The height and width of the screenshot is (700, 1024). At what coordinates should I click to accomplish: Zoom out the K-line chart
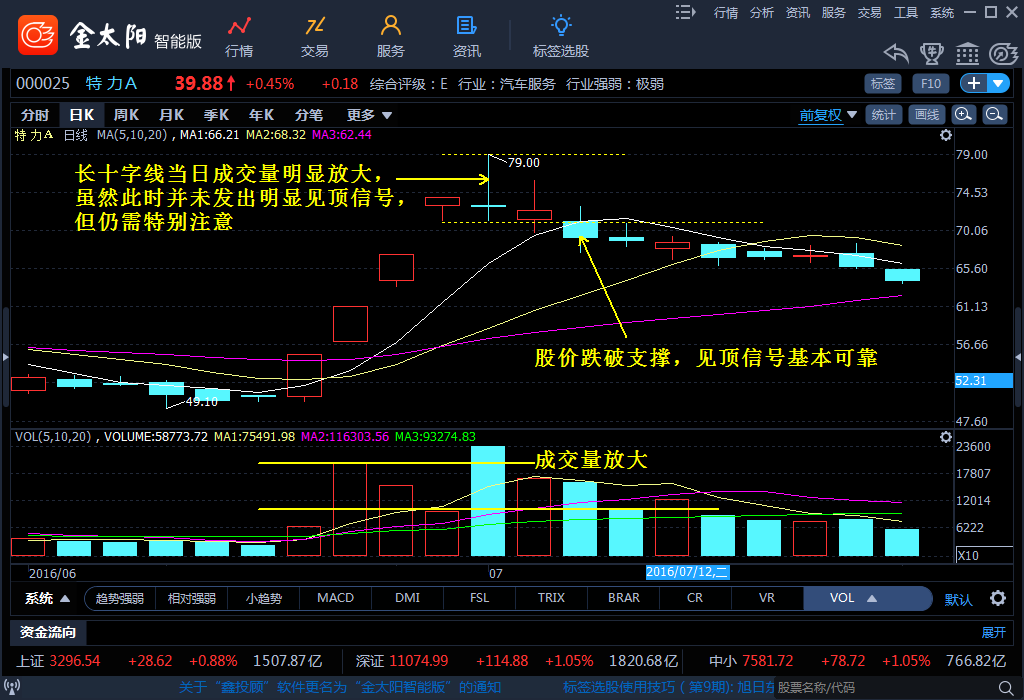tap(995, 115)
